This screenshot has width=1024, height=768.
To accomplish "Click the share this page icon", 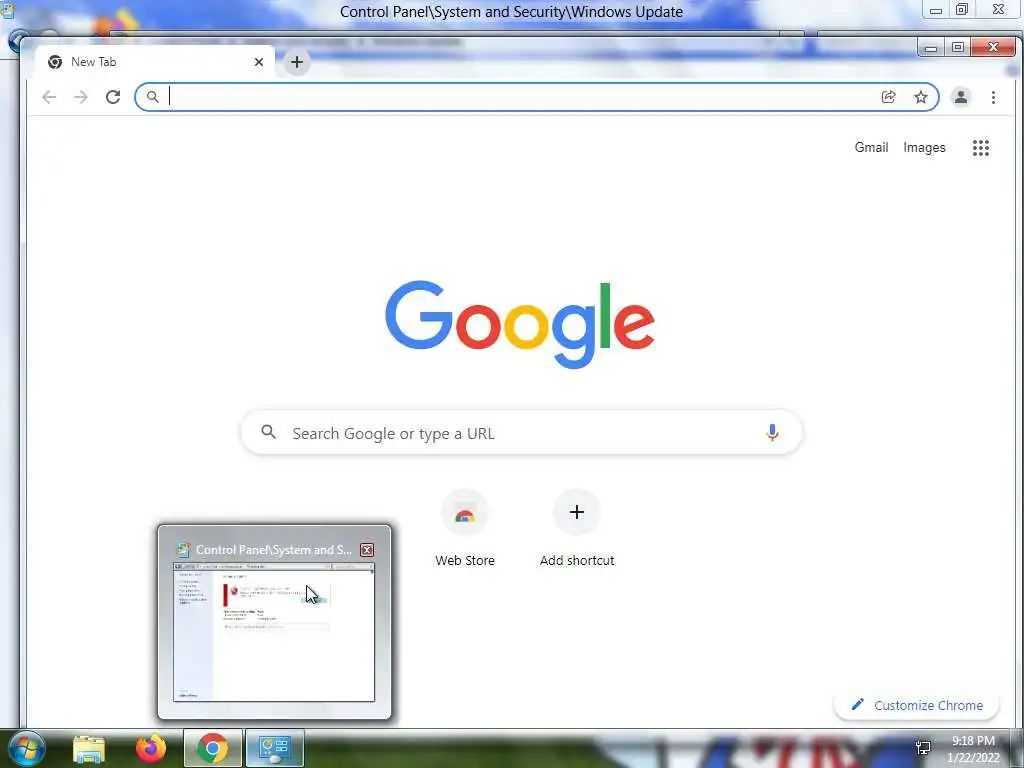I will coord(888,97).
